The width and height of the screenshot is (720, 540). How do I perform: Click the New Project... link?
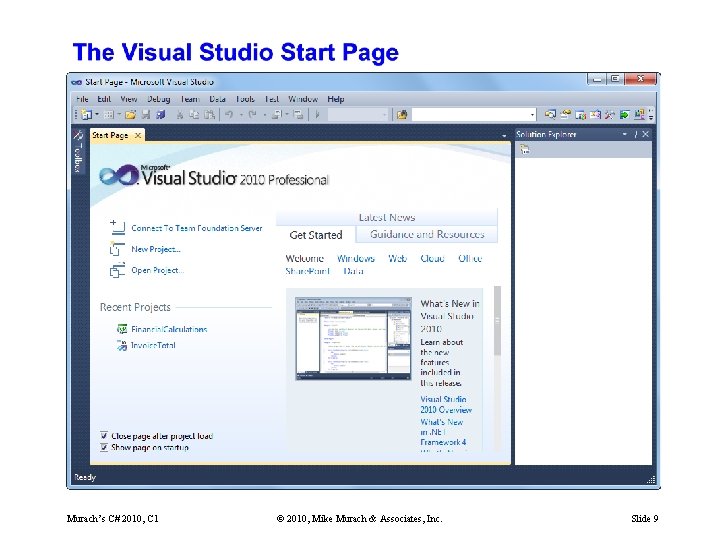(156, 249)
